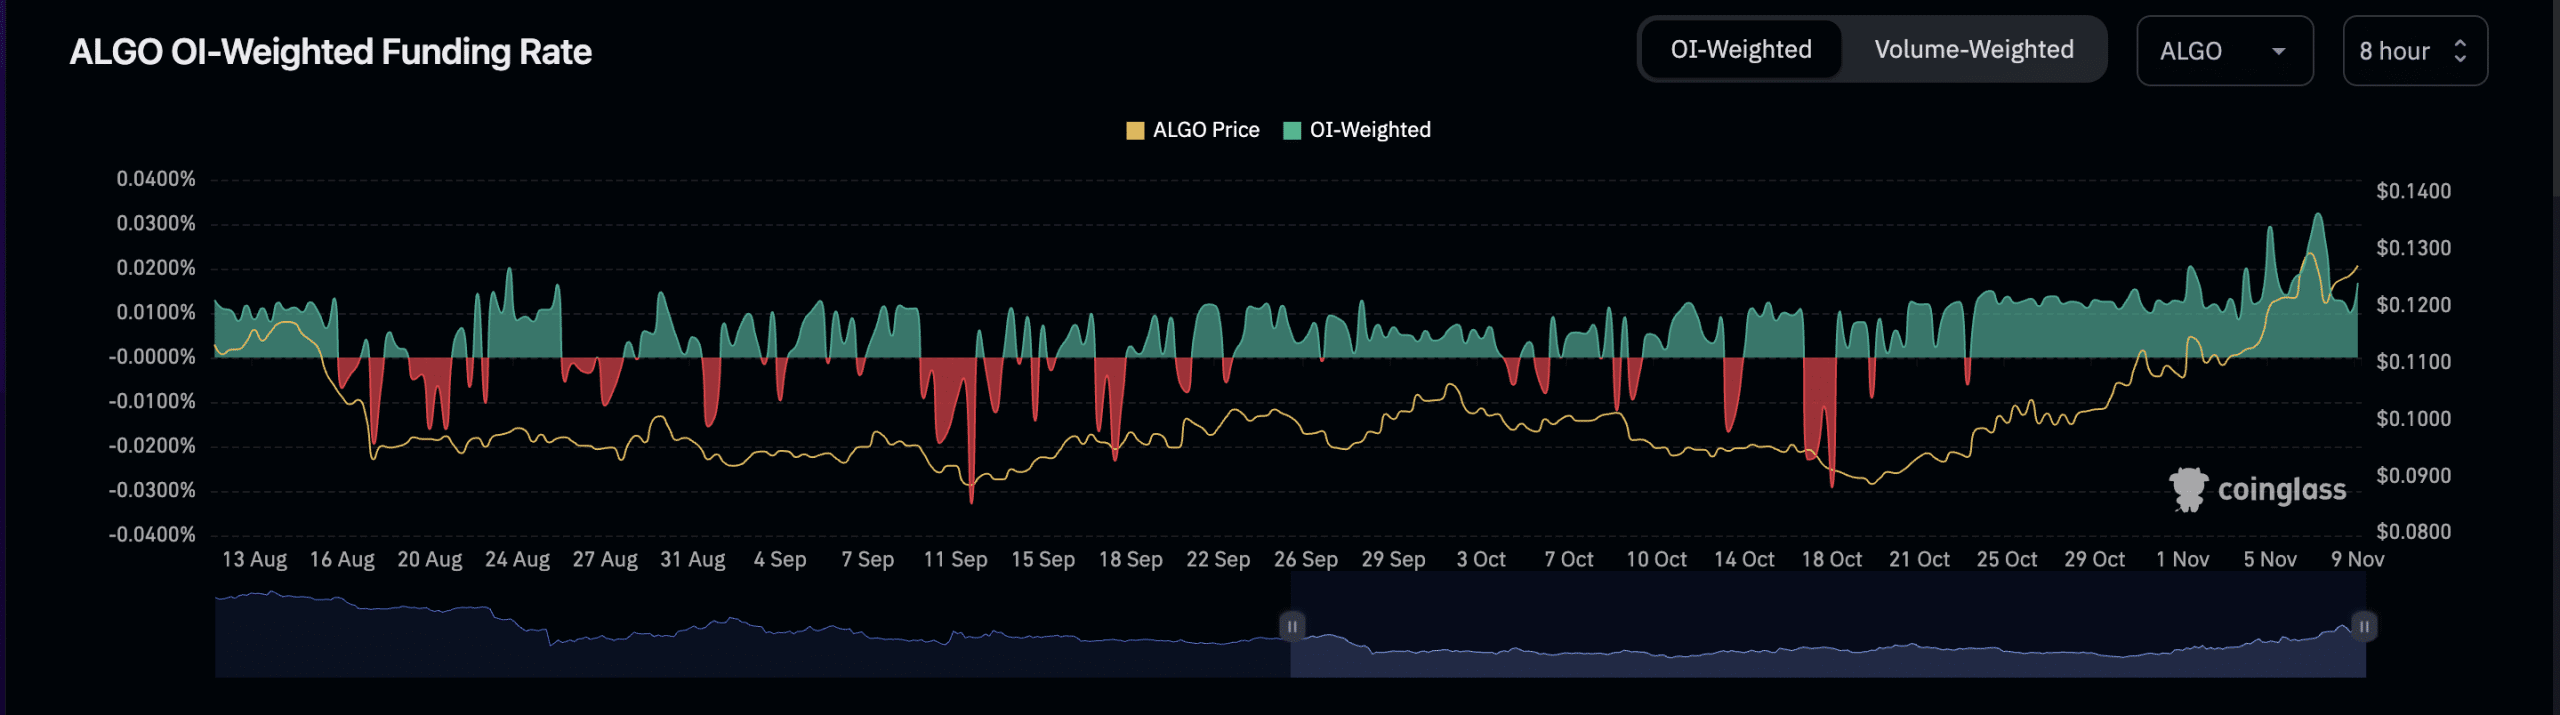Screen dimensions: 2560x715
Task: Click the 13 Aug date label
Action: [x=254, y=560]
